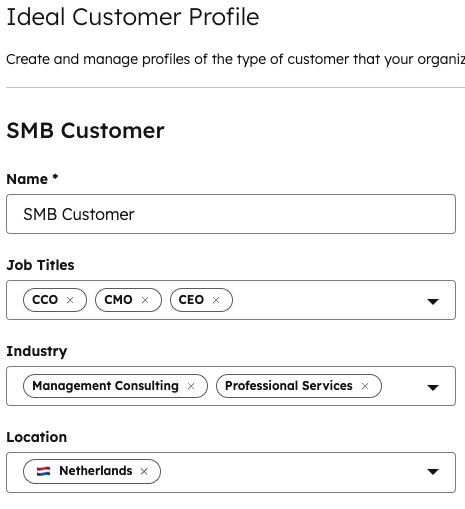Open the Industry dropdown arrow

click(433, 387)
